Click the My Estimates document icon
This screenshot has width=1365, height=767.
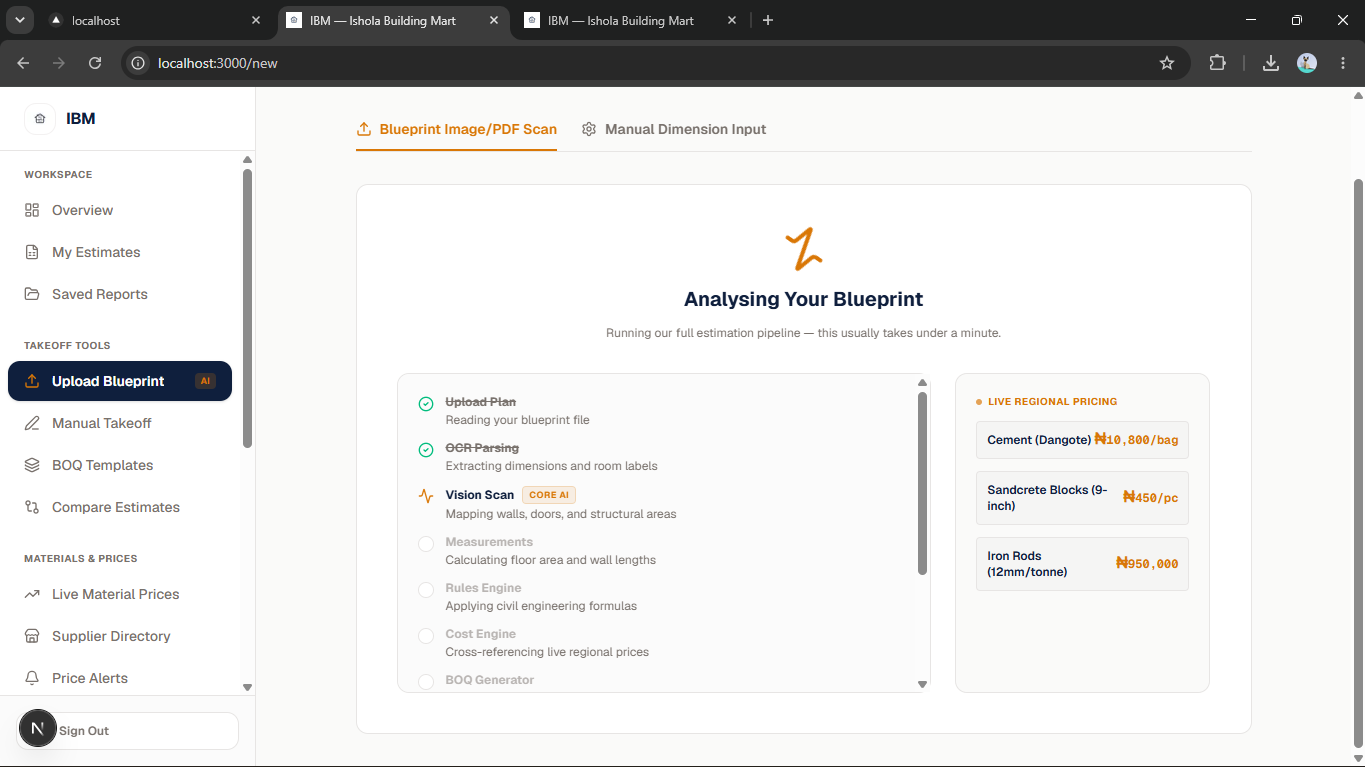click(32, 252)
